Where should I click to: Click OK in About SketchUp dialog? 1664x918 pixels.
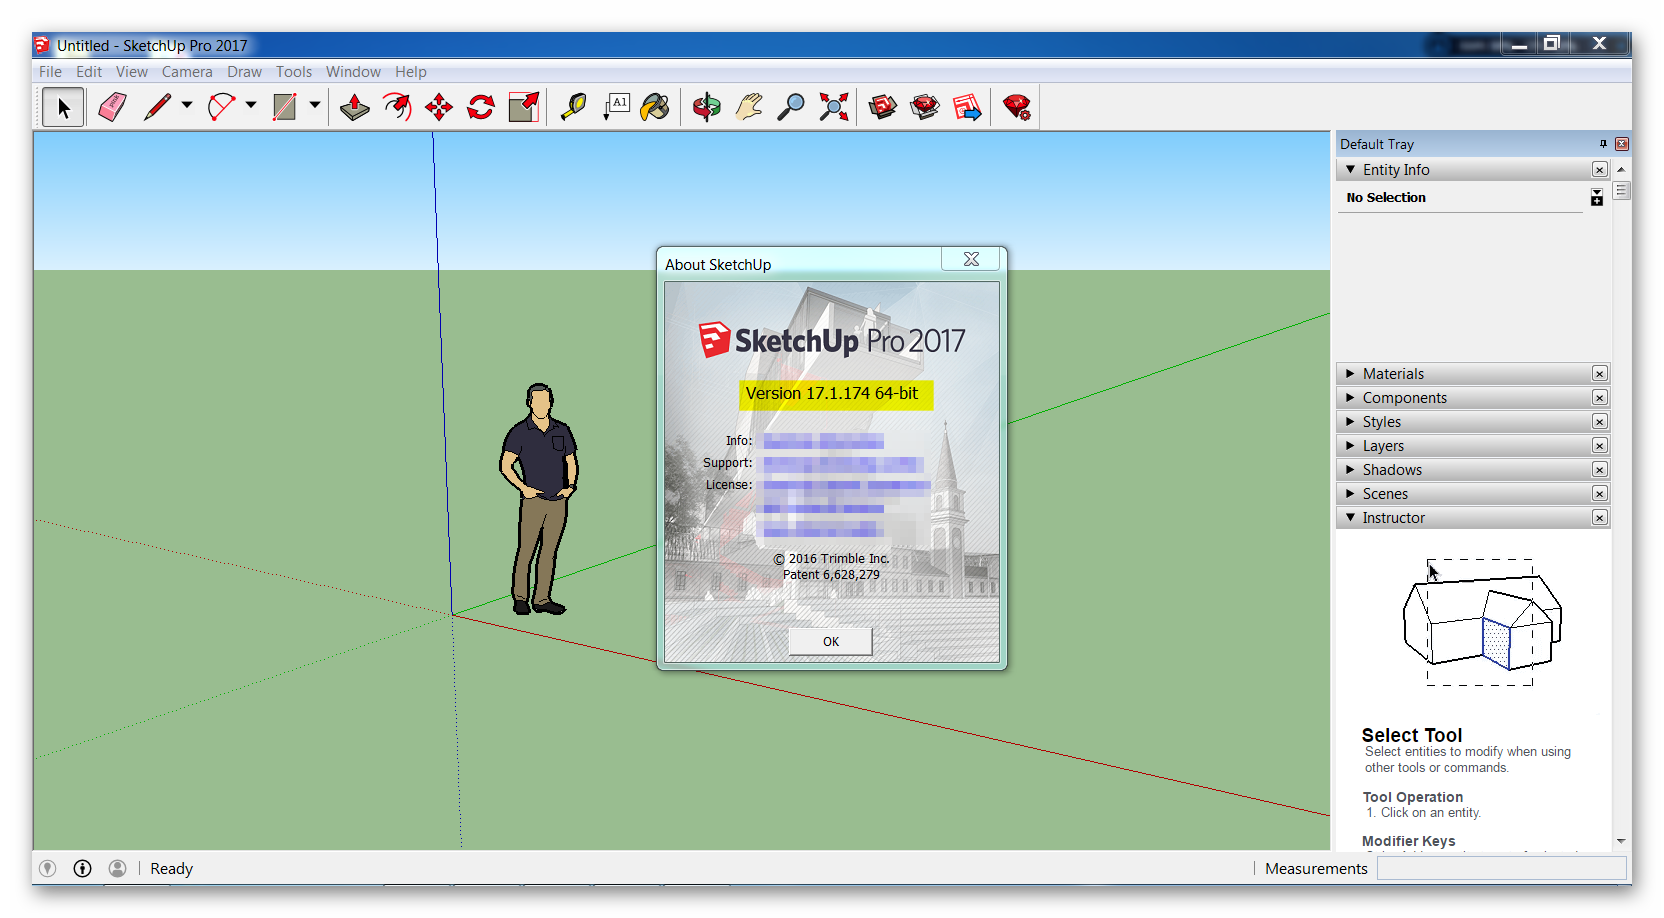(831, 642)
